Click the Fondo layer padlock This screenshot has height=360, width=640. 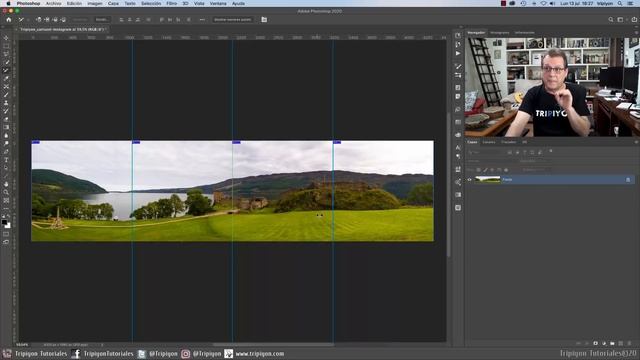point(628,180)
